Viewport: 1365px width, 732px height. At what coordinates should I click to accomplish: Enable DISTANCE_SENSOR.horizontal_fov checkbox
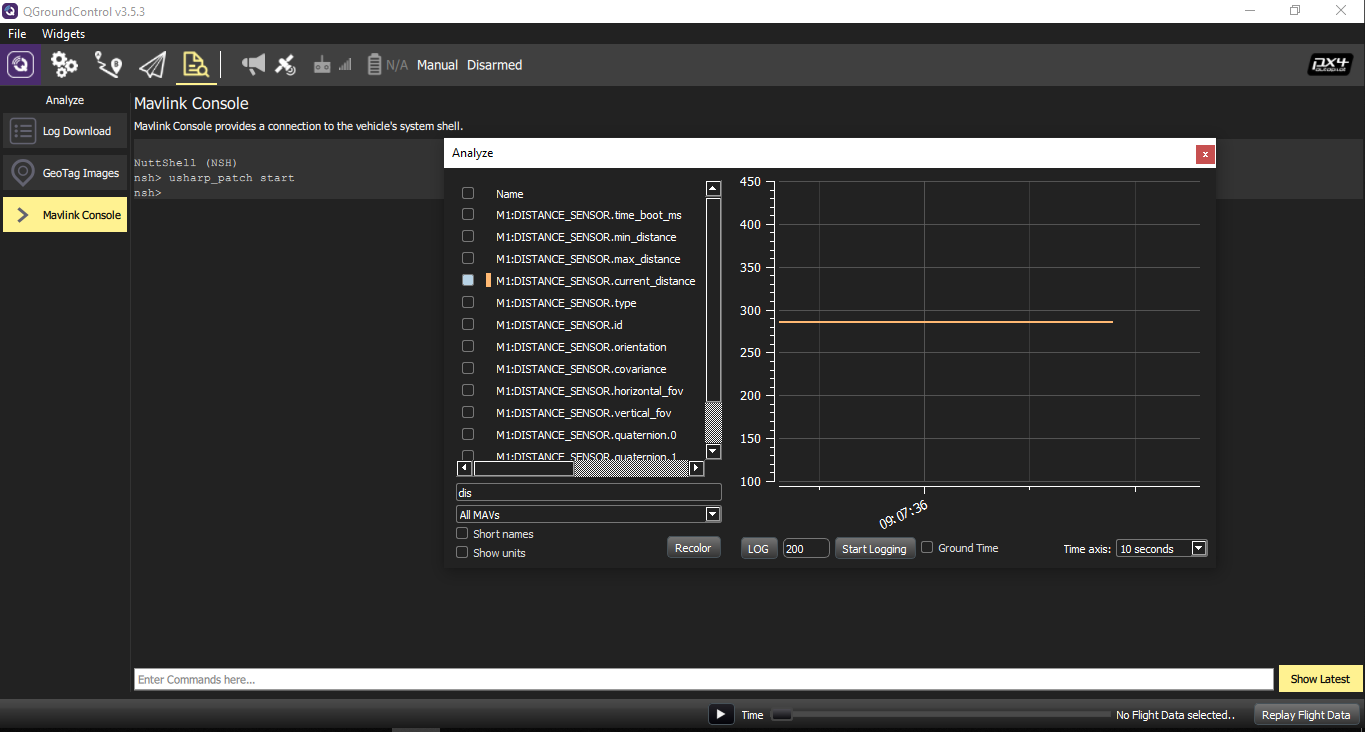pos(467,391)
